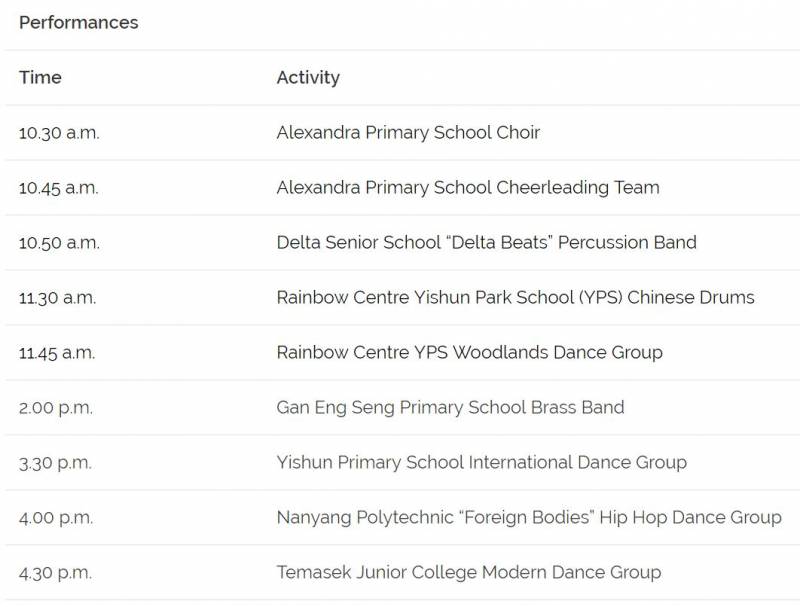
Task: Select Gan Eng Seng Brass Band entry
Action: 450,407
